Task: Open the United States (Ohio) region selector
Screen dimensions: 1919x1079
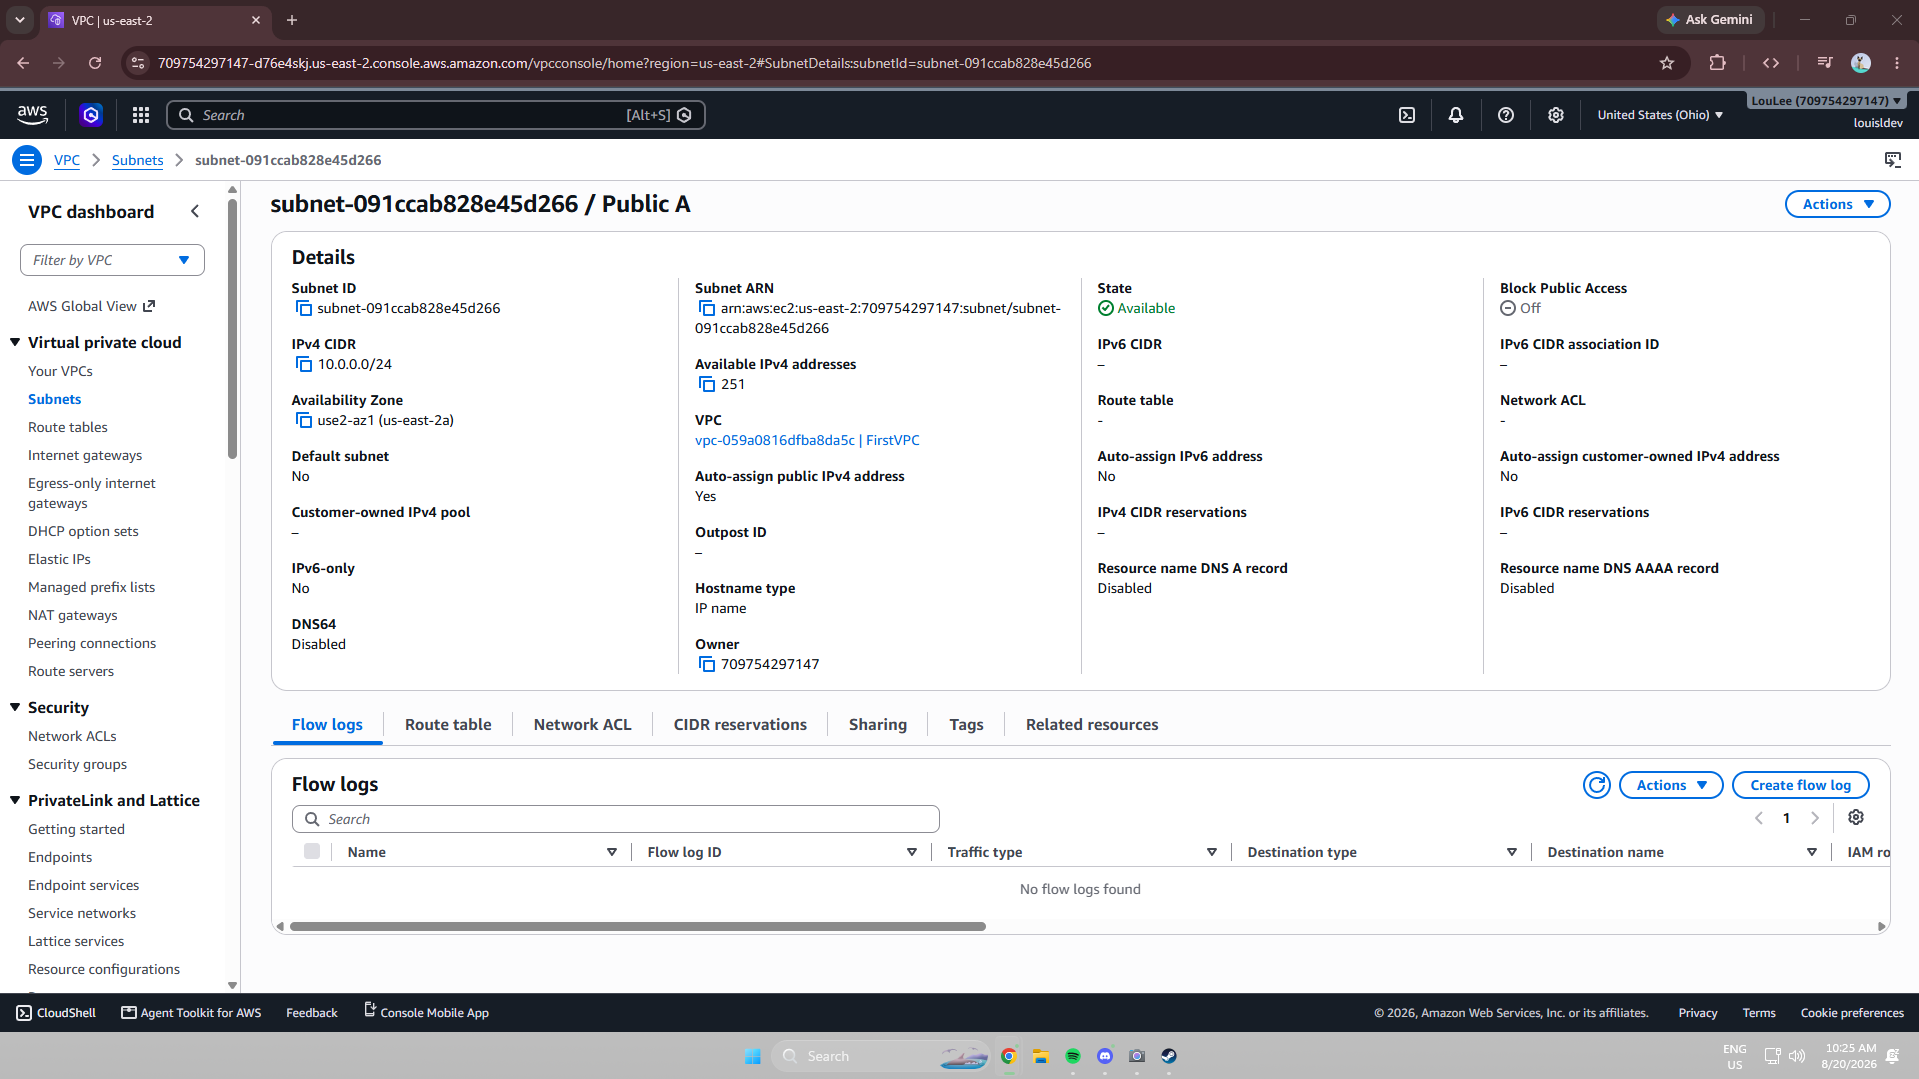Action: 1660,115
